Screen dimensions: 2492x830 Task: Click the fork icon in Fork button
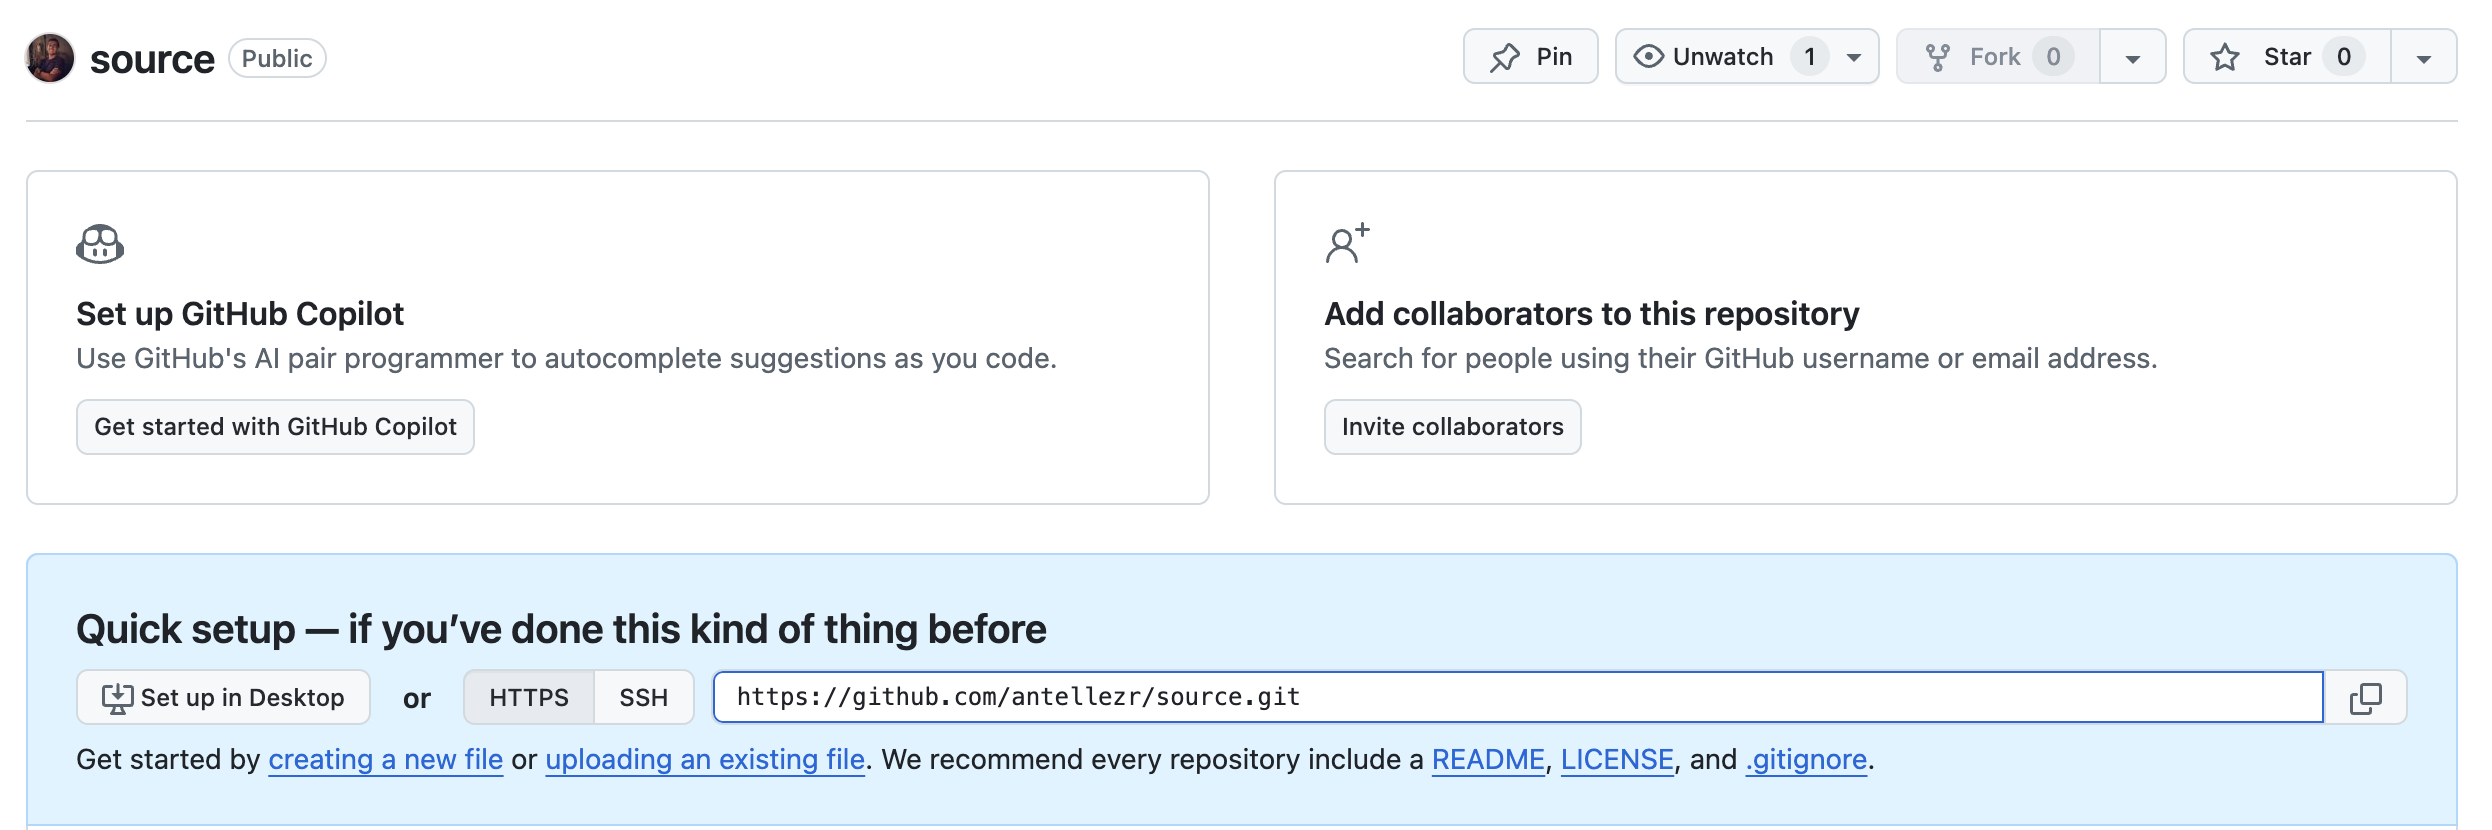[x=1938, y=57]
